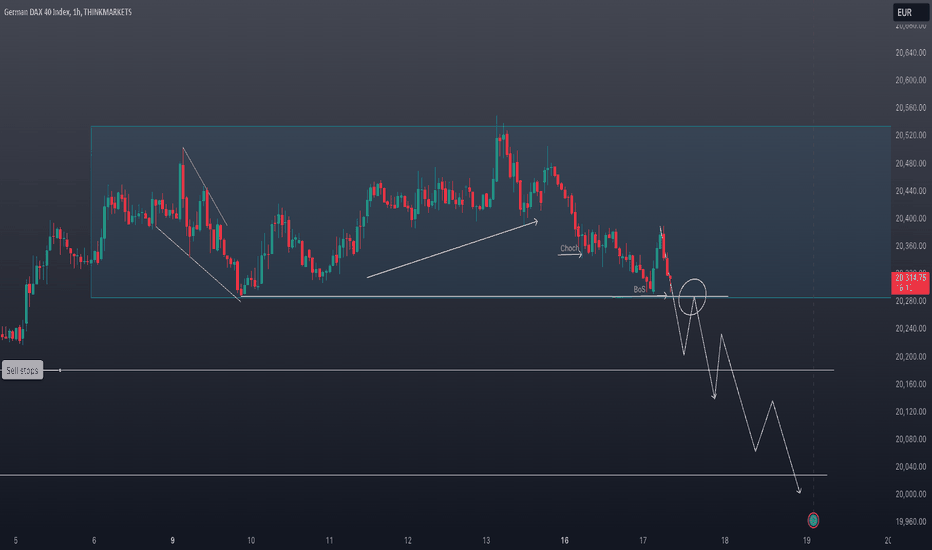Click date label 13 on the time axis

[x=486, y=540]
